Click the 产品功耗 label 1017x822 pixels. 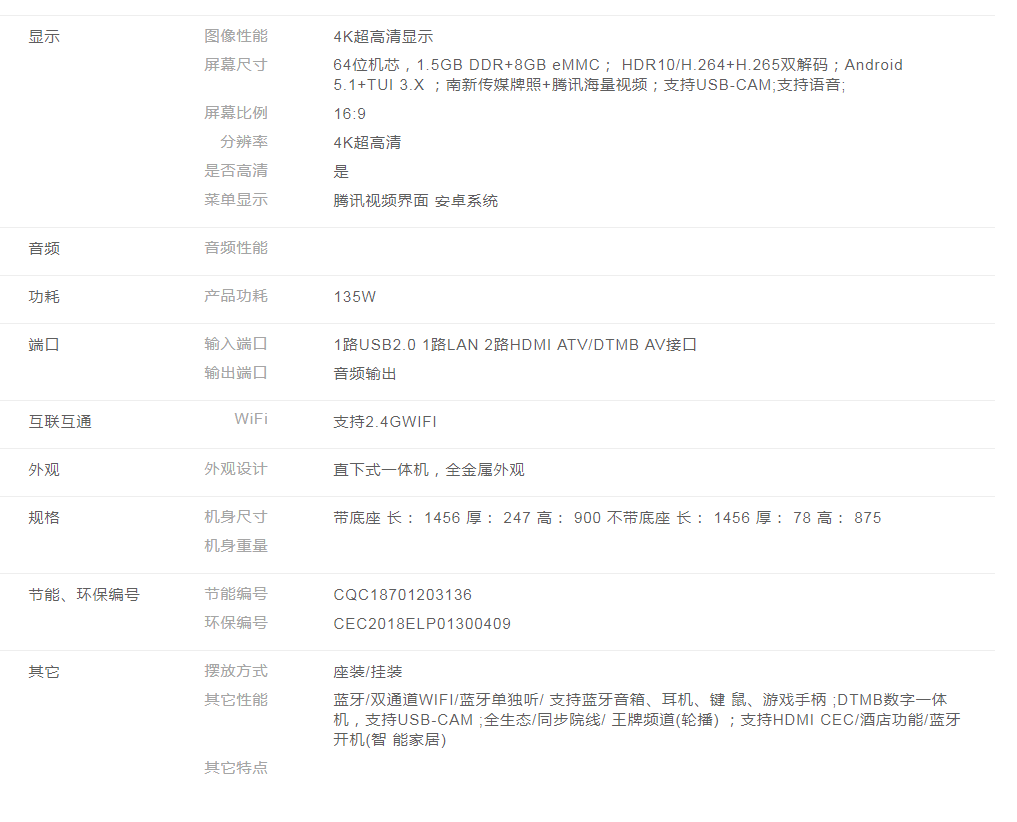point(236,296)
